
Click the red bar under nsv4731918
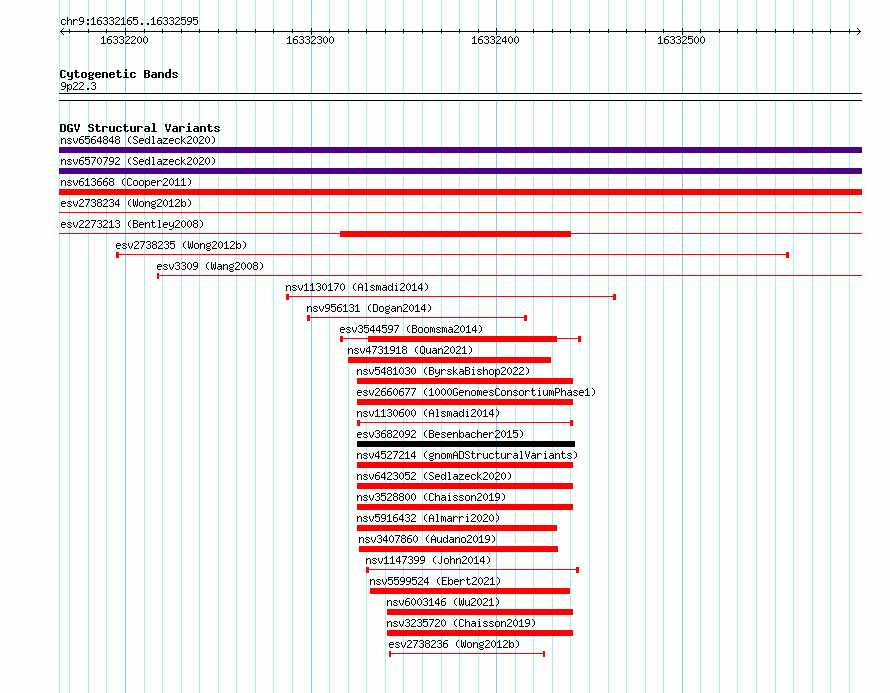(x=449, y=360)
